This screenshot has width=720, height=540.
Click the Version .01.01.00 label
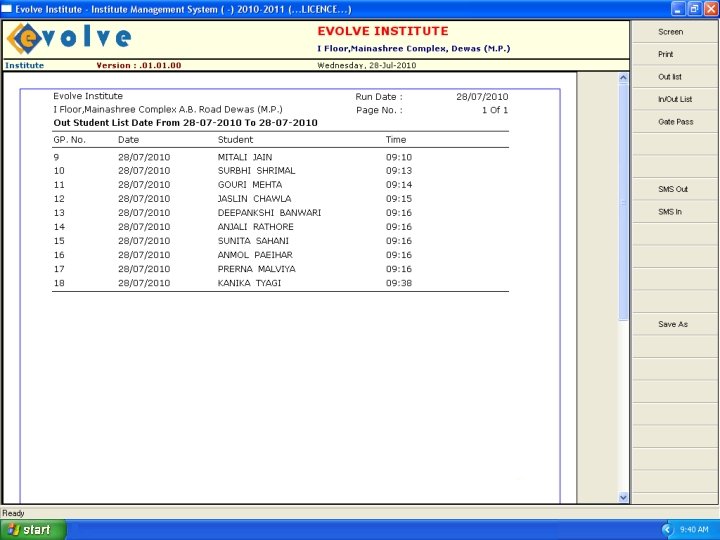(139, 65)
